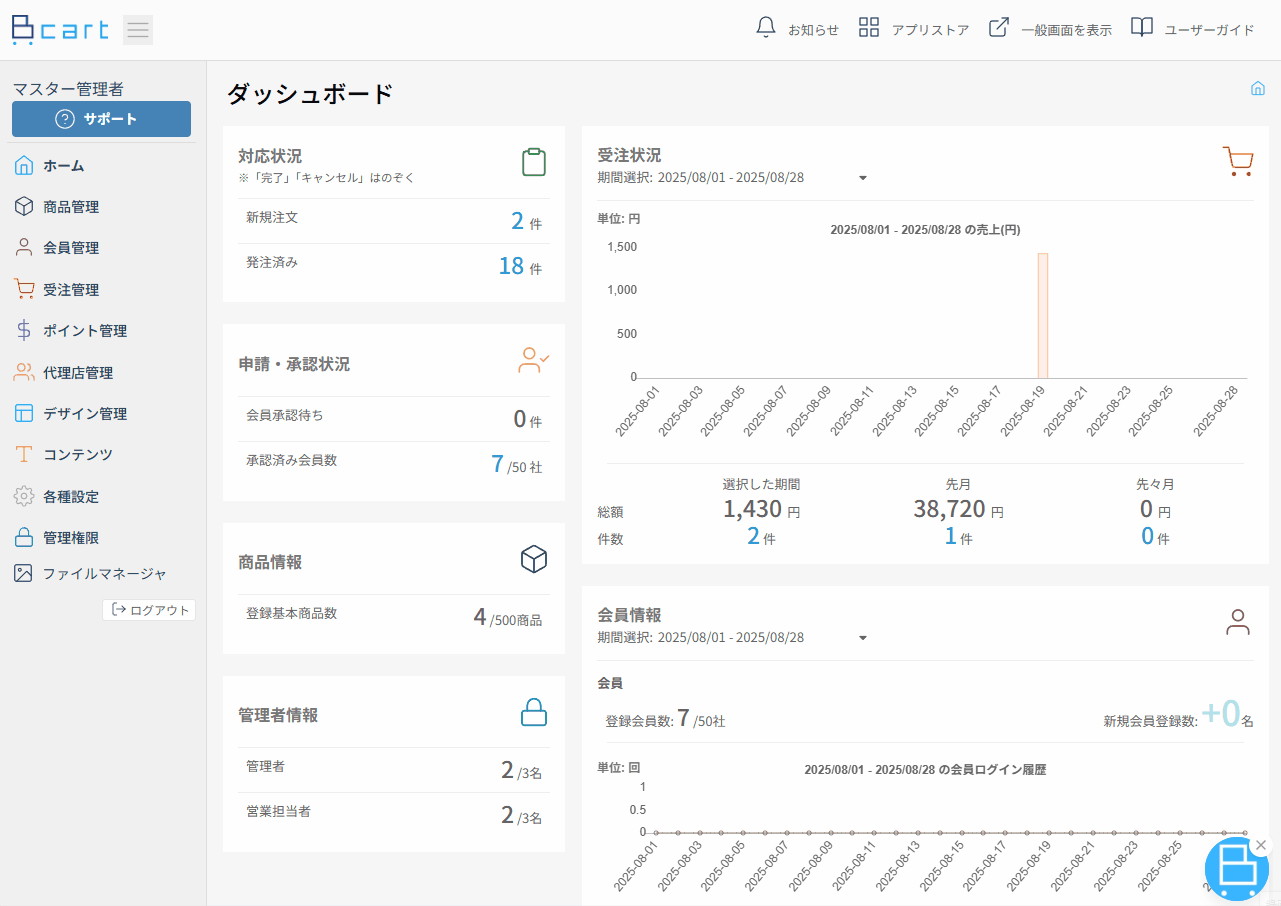Open the お知らせ bell notifications
The height and width of the screenshot is (906, 1281).
pos(766,28)
